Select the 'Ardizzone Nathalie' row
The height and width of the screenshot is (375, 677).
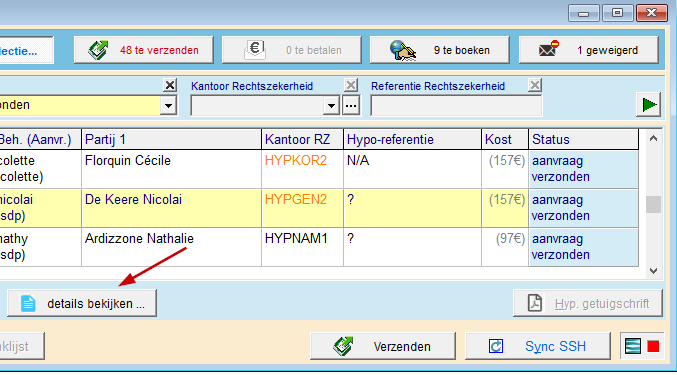[319, 247]
